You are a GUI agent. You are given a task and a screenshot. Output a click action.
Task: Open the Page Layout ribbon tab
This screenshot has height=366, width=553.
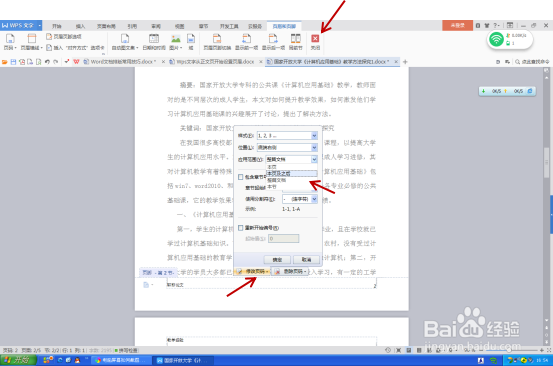107,26
